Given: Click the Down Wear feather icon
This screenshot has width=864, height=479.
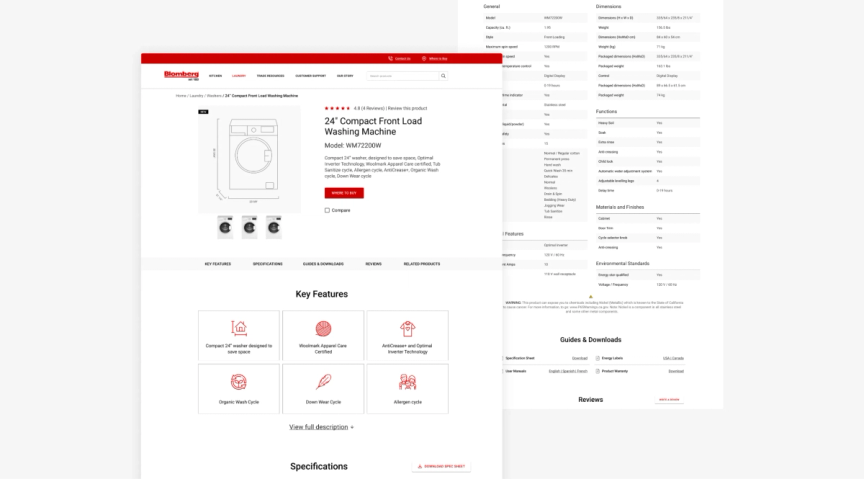Looking at the screenshot, I should [x=323, y=382].
